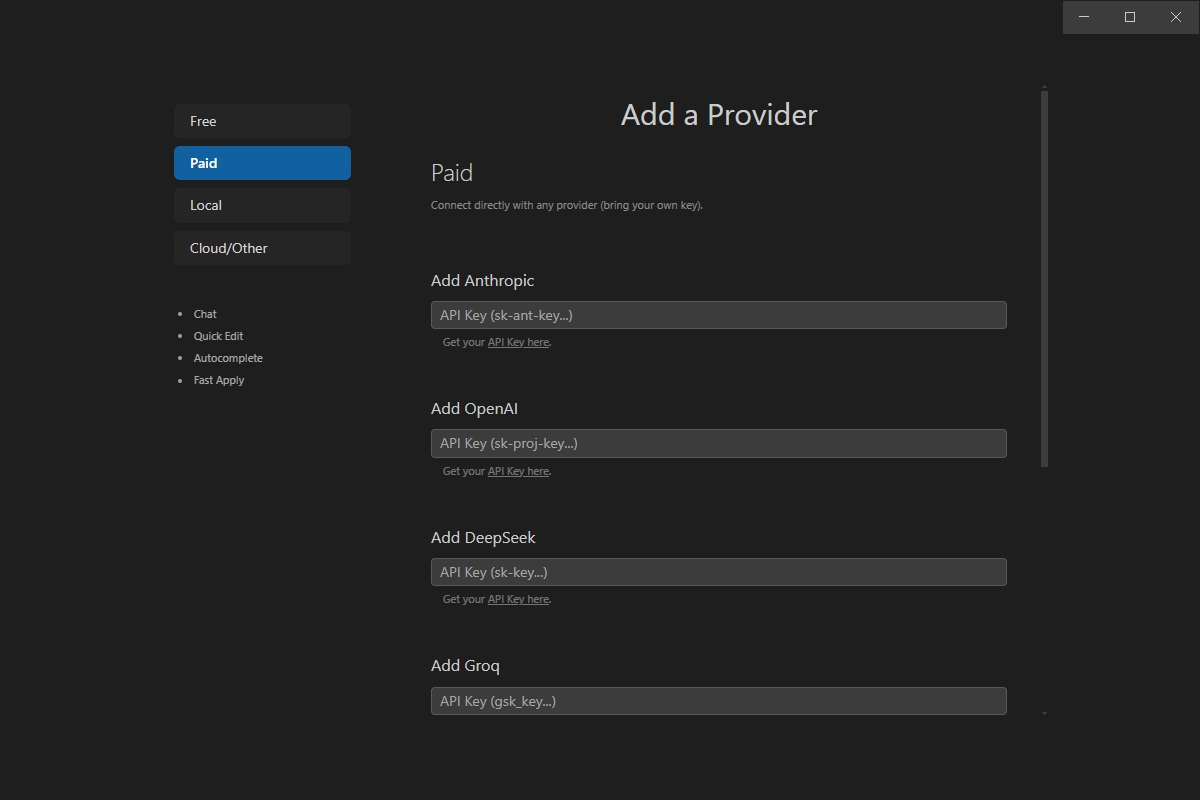This screenshot has height=800, width=1200.
Task: Click the Add Anthropic heading
Action: (482, 281)
